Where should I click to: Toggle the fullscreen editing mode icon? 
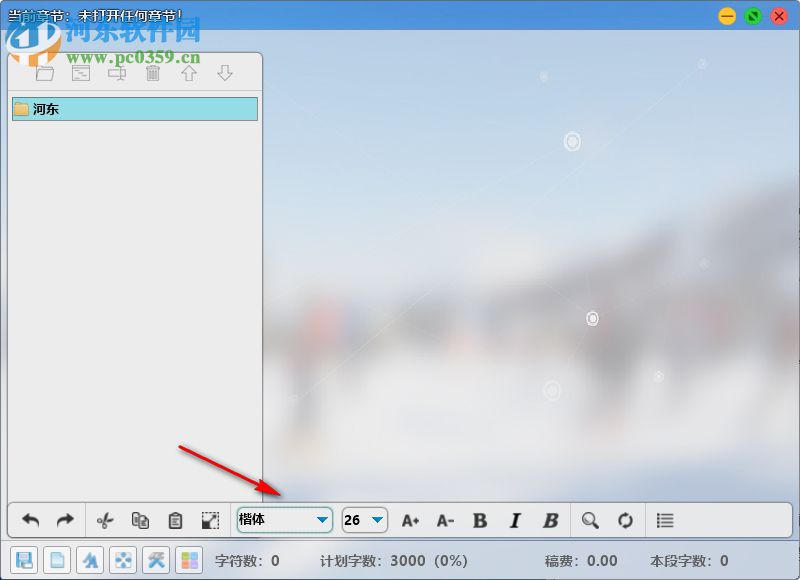coord(210,520)
